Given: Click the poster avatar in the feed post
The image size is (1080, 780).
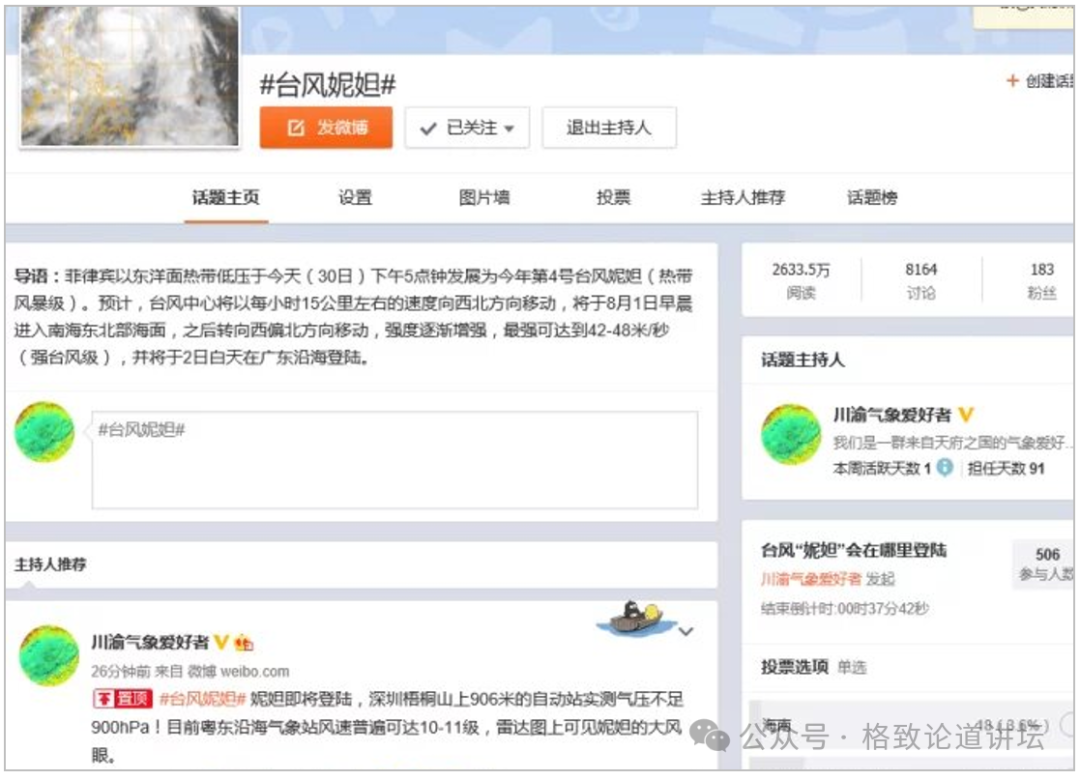Looking at the screenshot, I should click(49, 655).
